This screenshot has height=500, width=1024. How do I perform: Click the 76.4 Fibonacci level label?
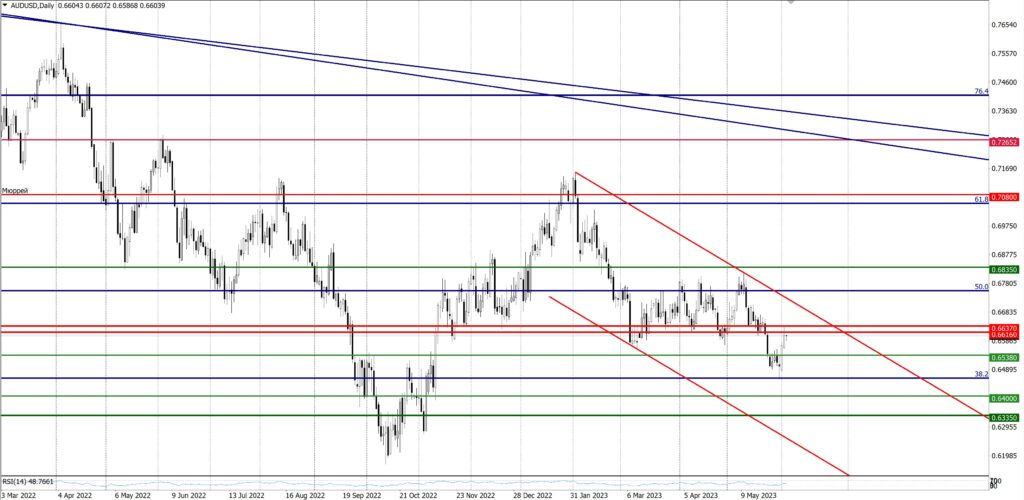(981, 92)
